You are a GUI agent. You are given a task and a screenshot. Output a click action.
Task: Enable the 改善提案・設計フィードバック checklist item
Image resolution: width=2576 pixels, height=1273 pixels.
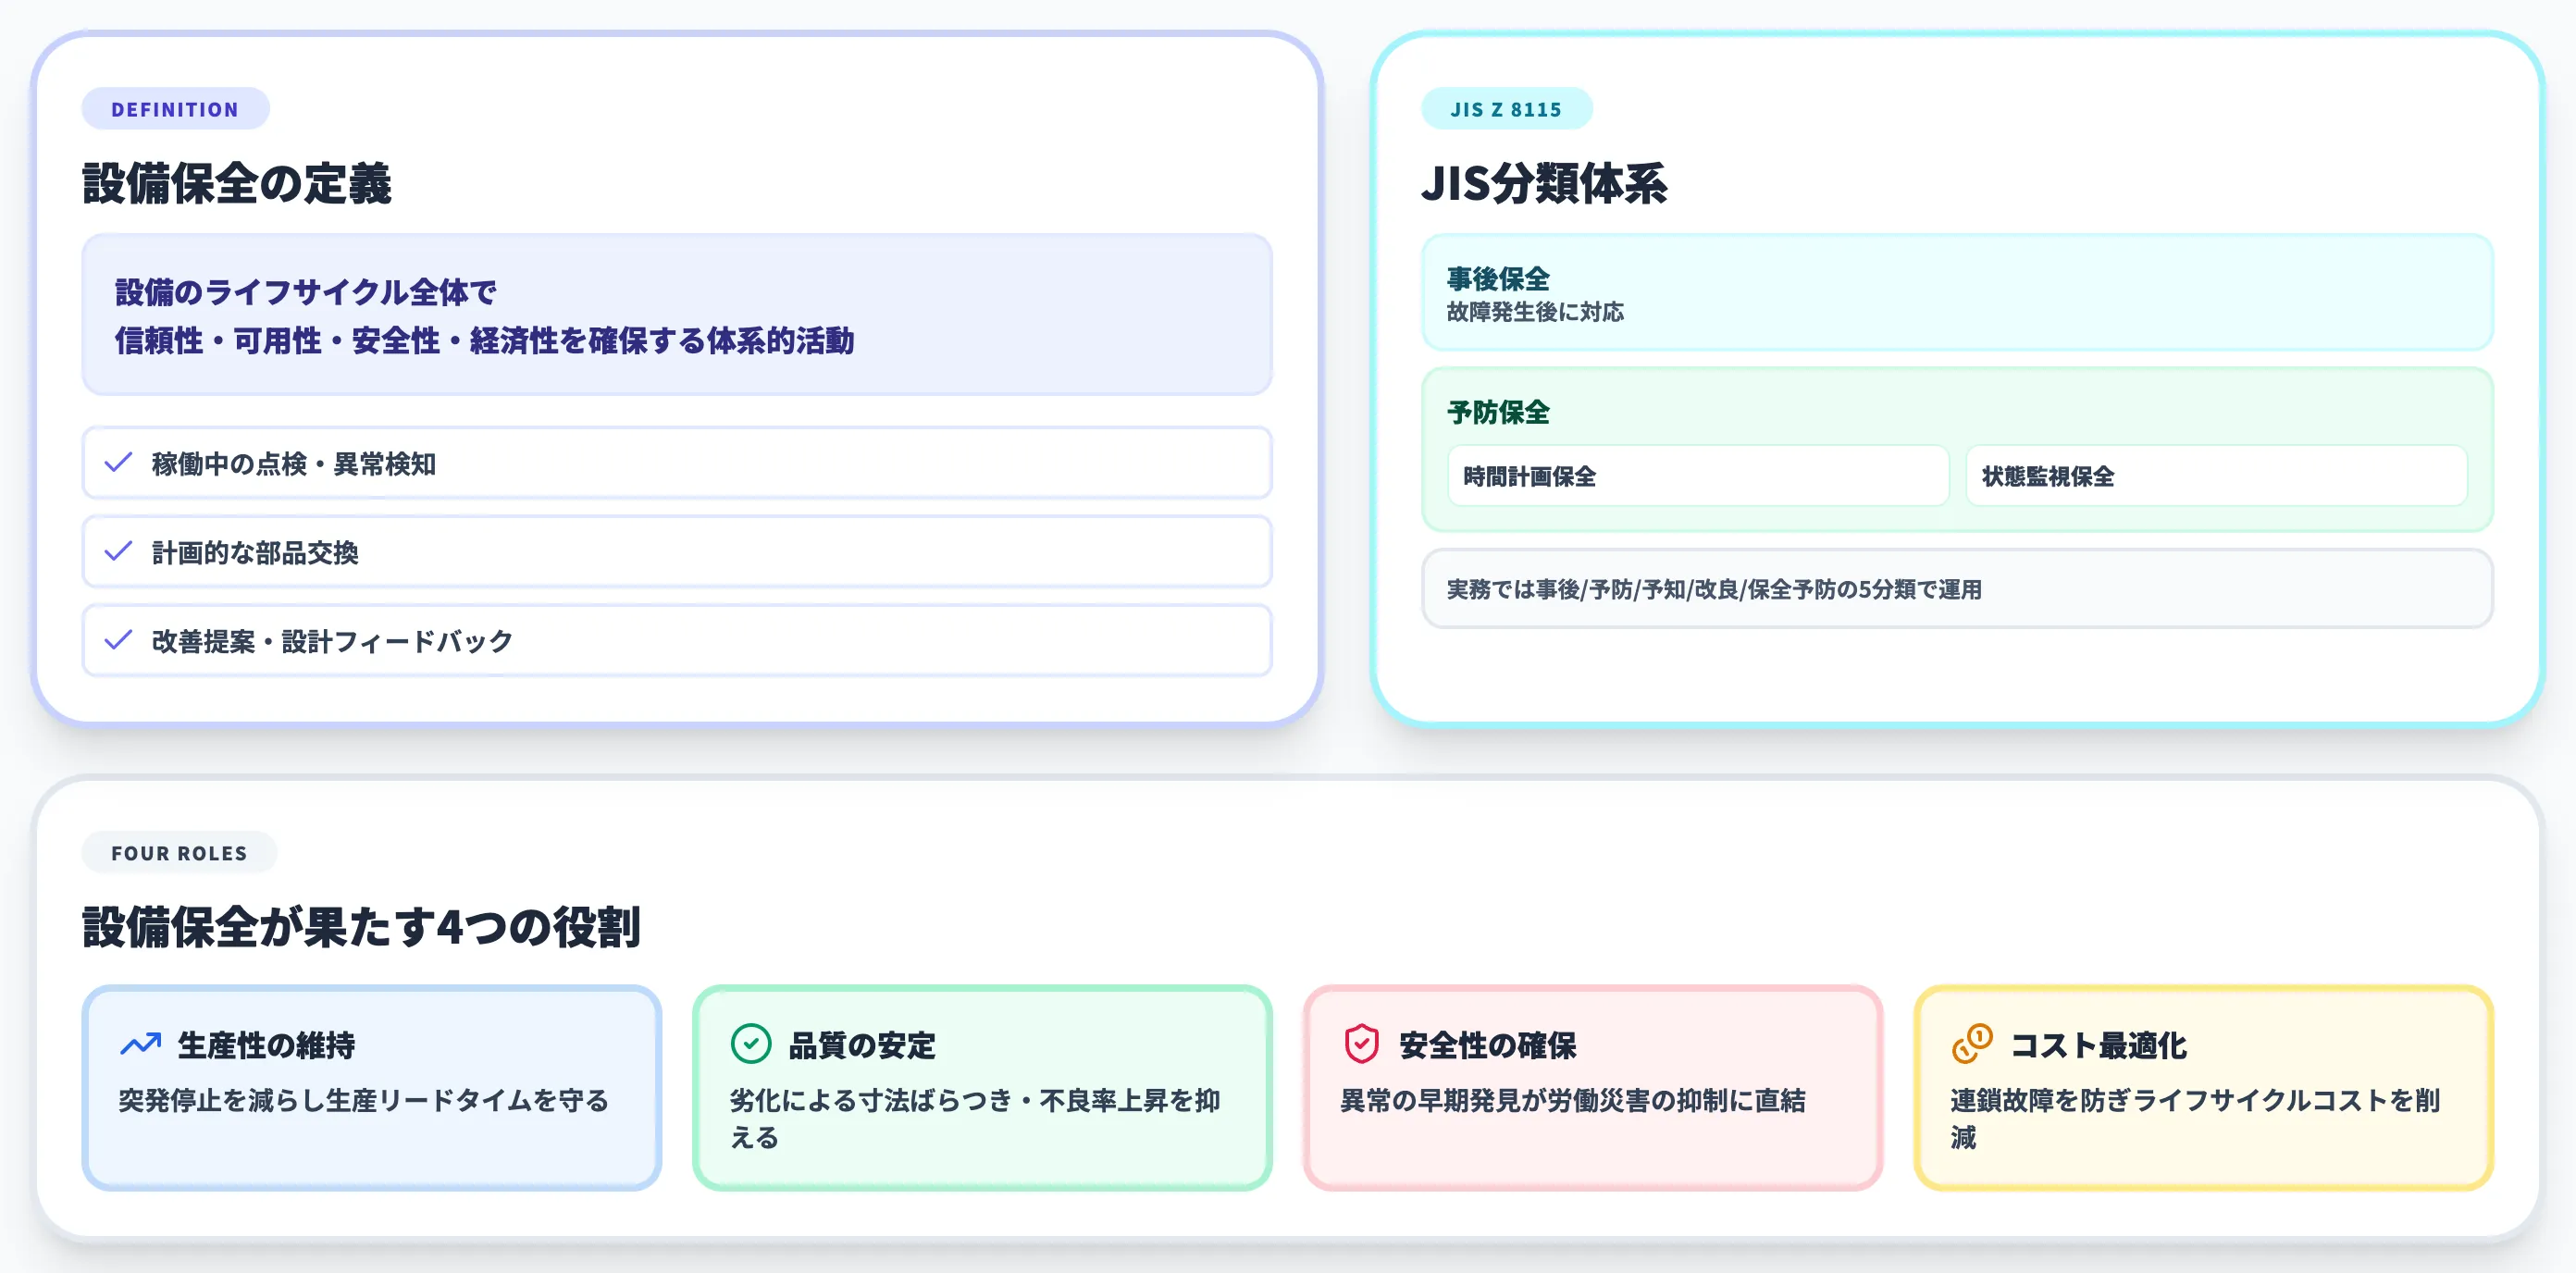677,640
